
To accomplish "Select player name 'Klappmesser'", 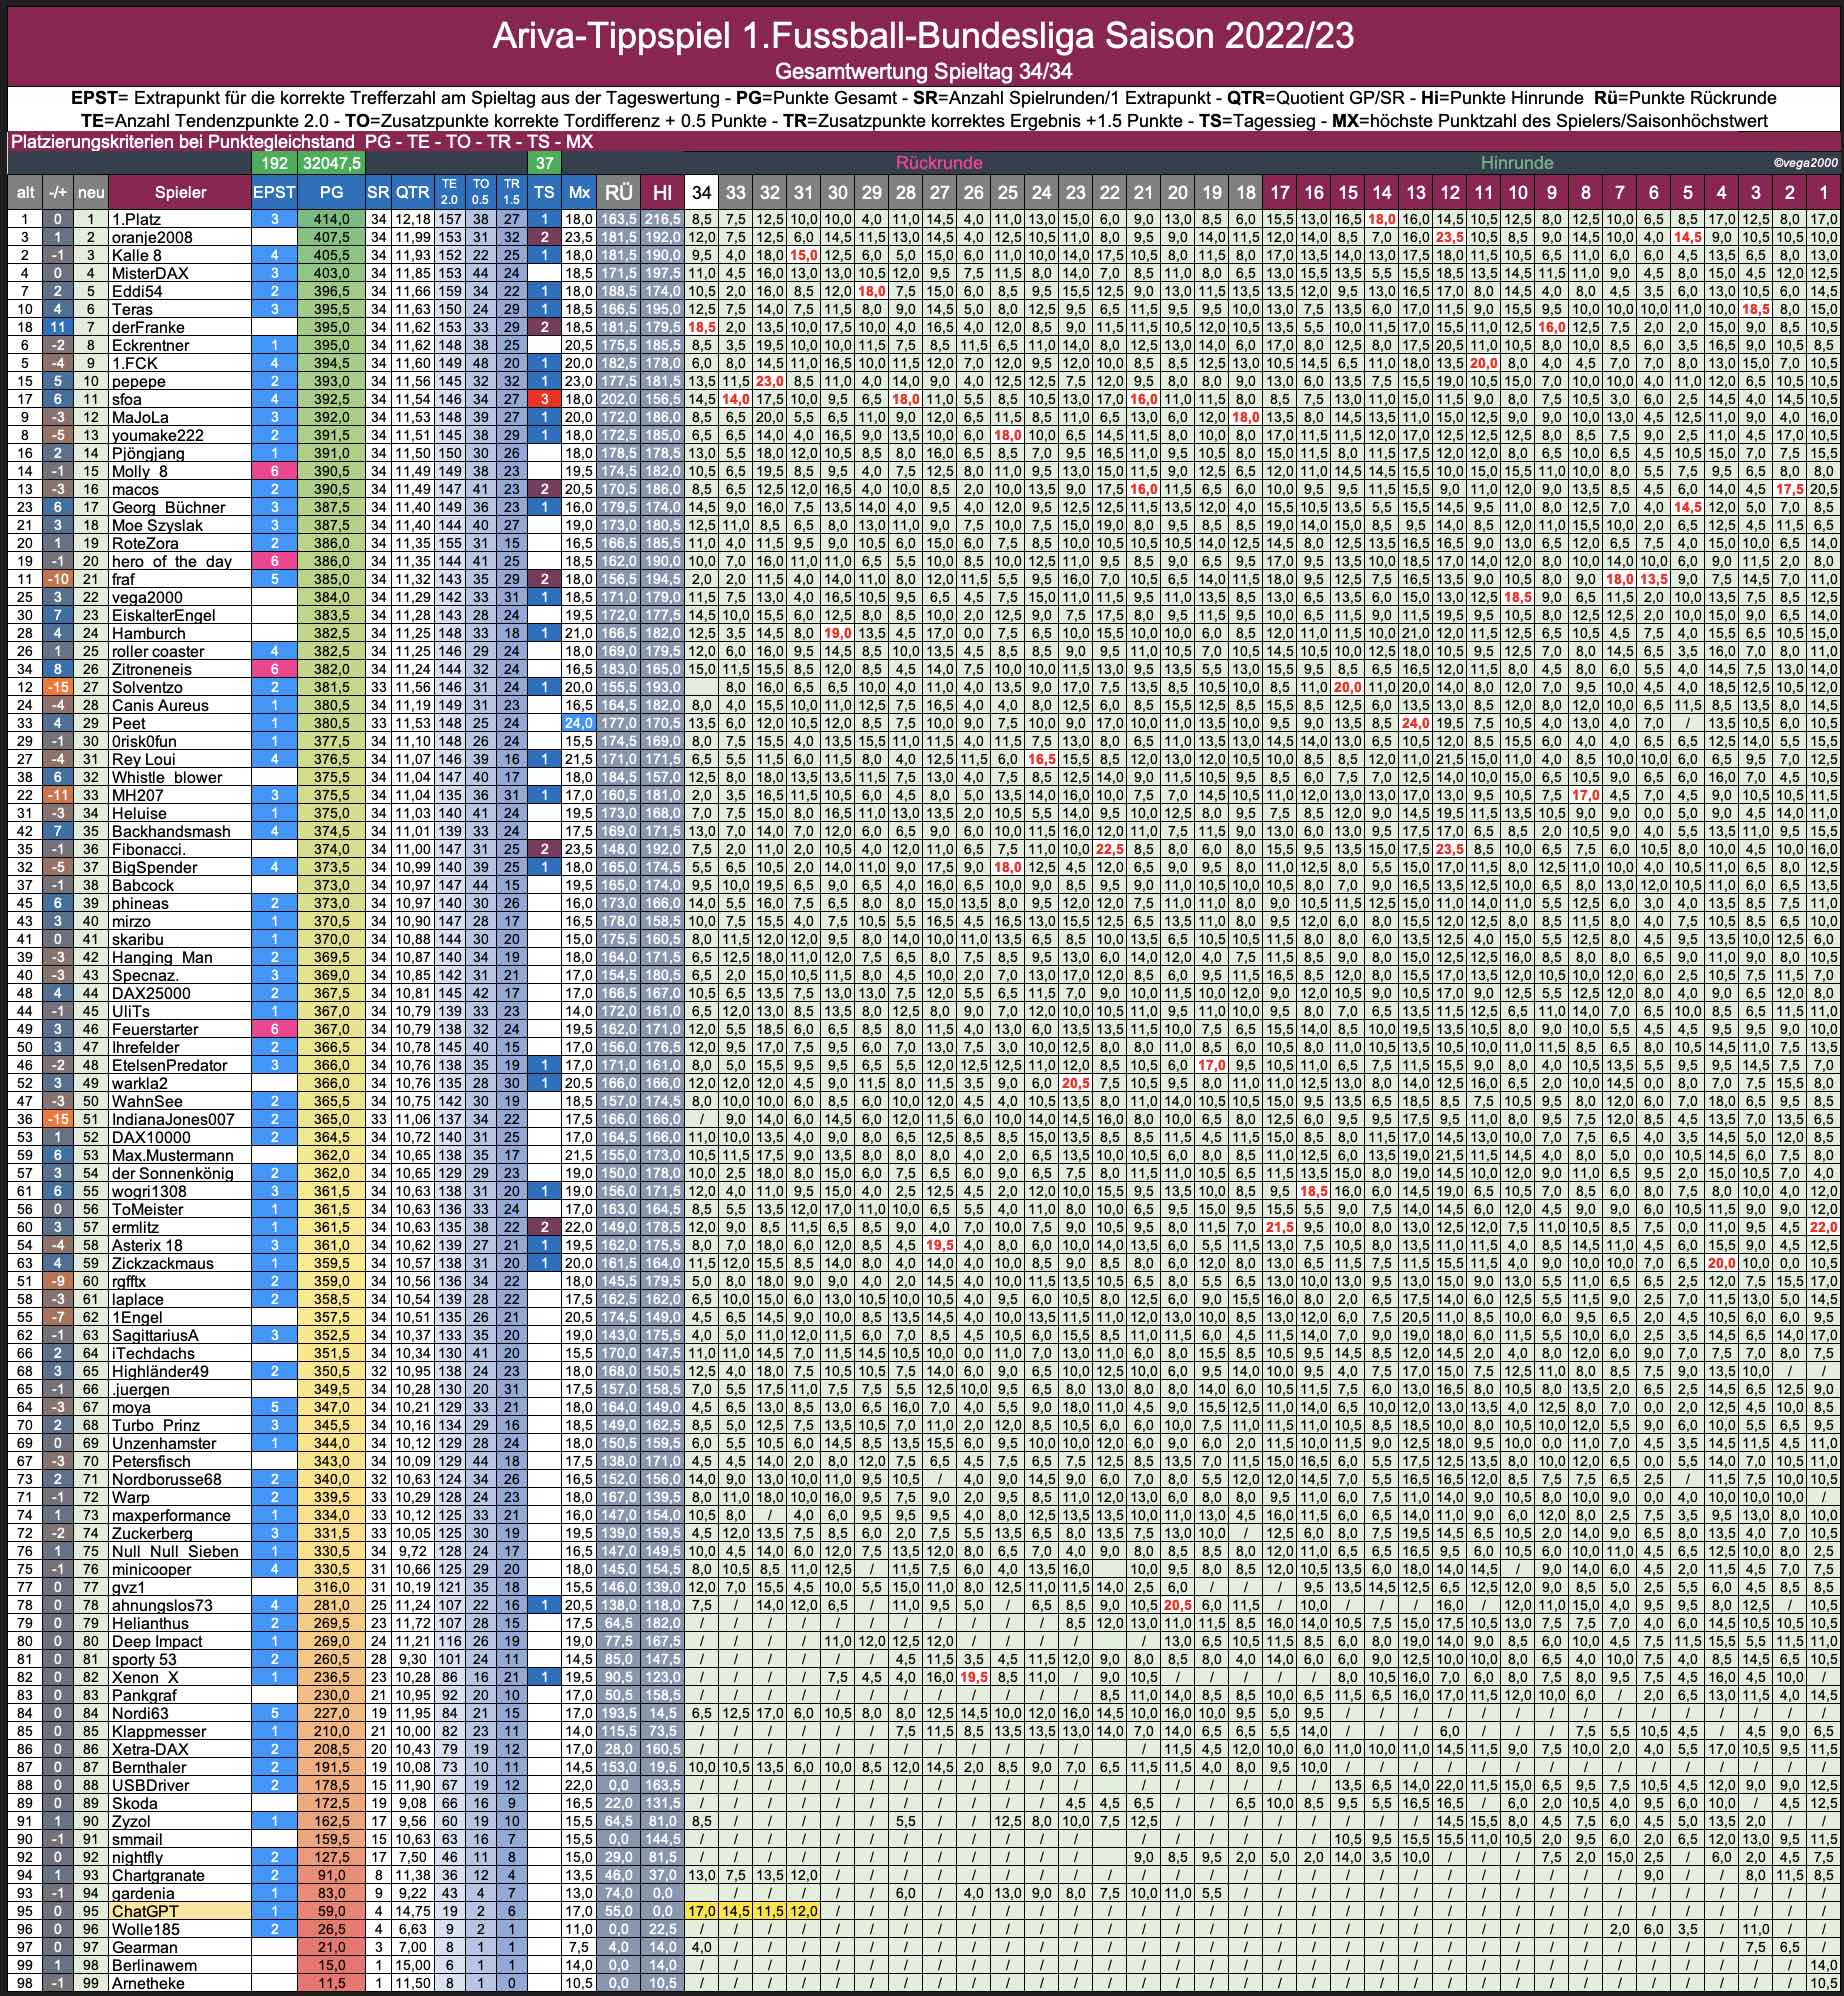I will (158, 1731).
